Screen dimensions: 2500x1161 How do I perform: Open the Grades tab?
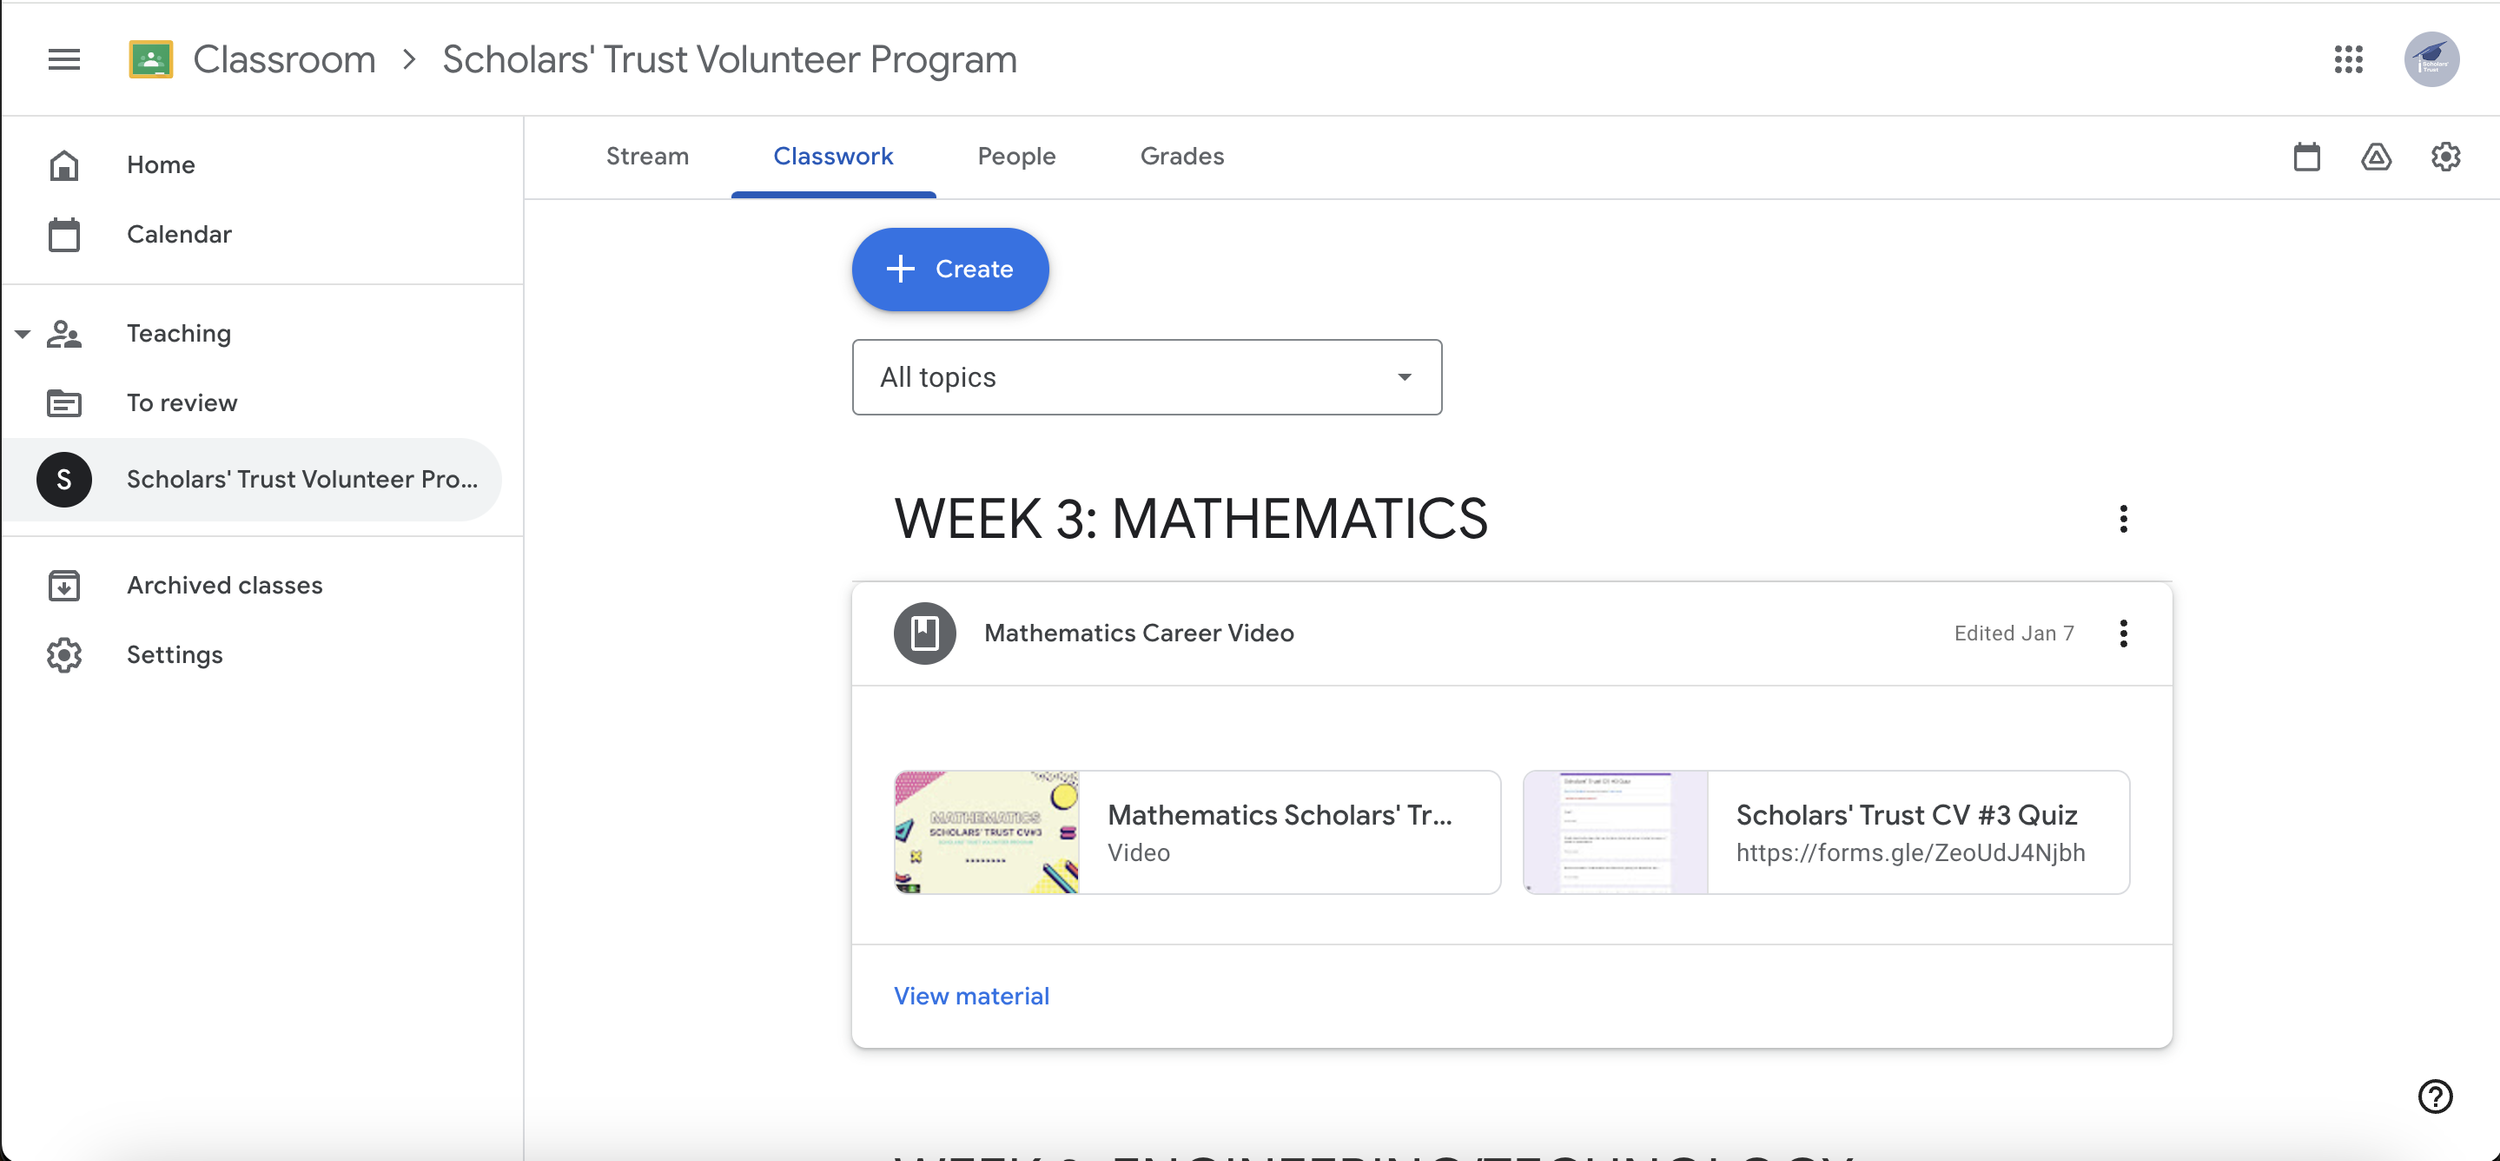(1181, 157)
